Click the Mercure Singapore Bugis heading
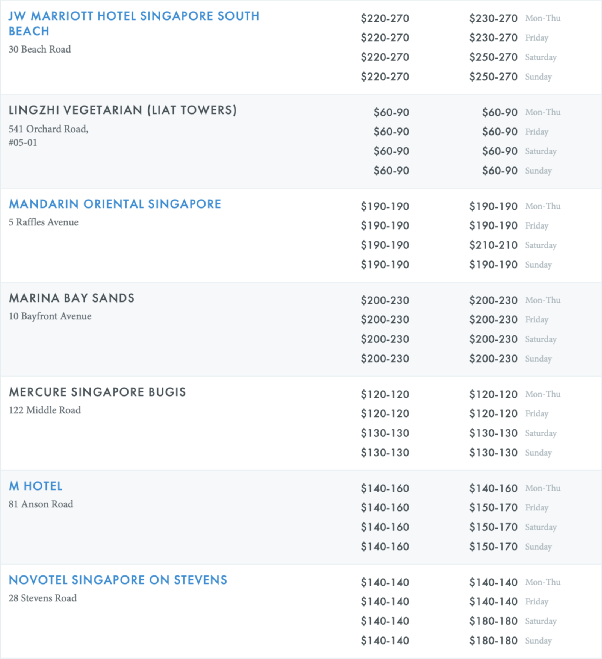The image size is (602, 659). pyautogui.click(x=98, y=392)
